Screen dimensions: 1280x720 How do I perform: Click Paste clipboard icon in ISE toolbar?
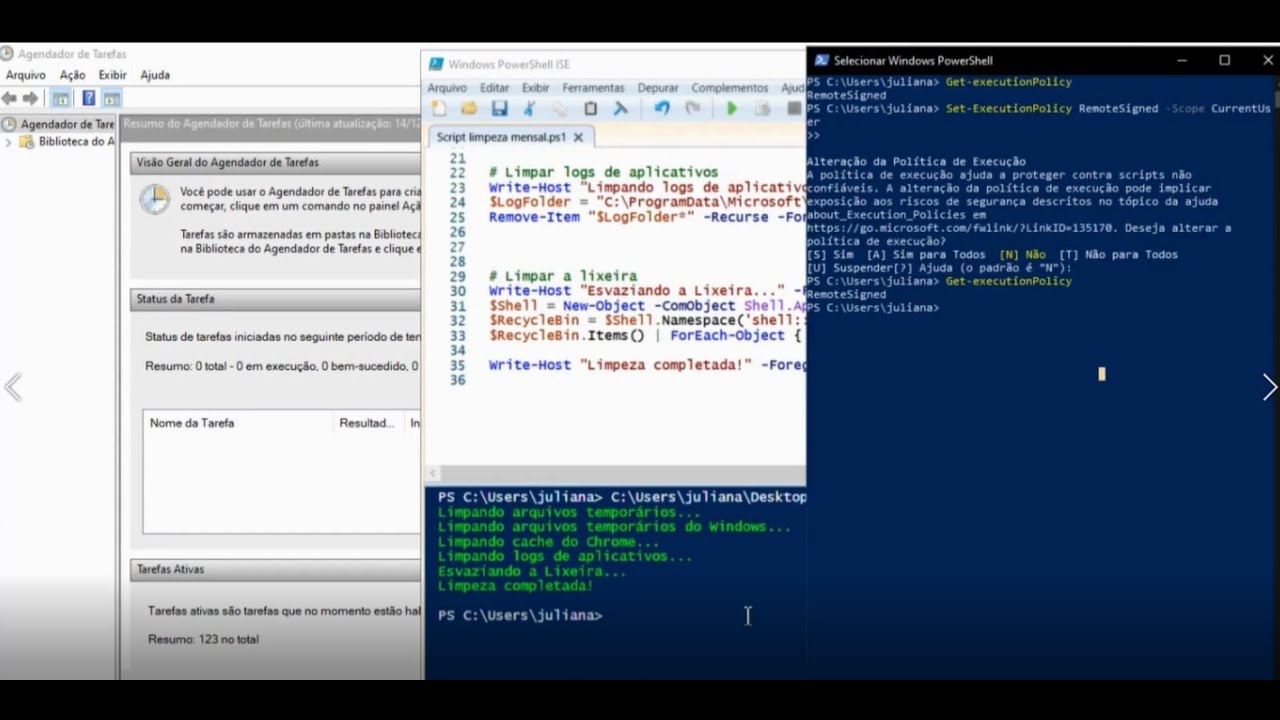pyautogui.click(x=590, y=108)
